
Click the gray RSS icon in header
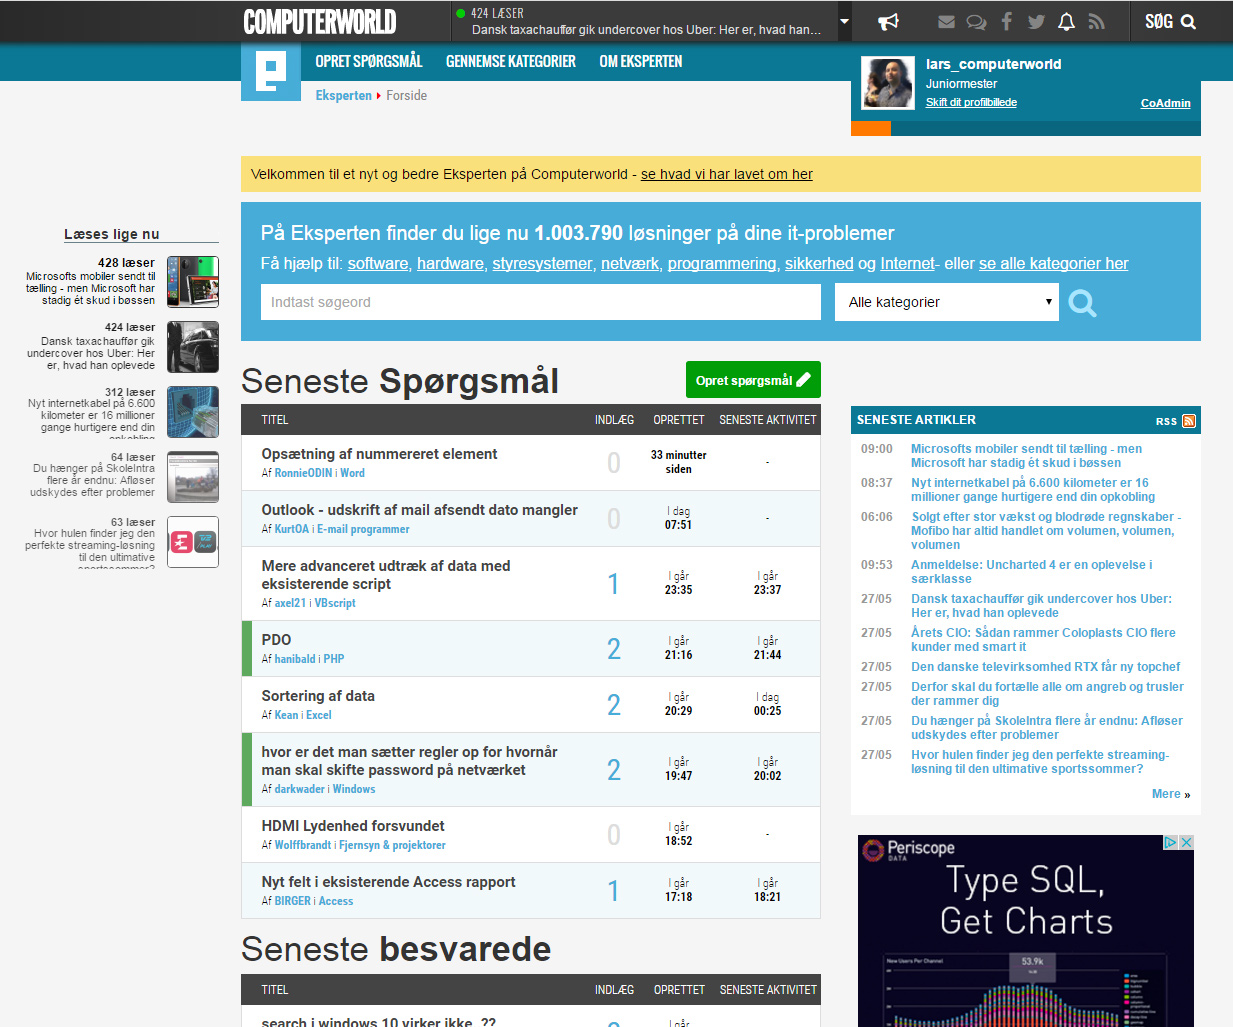[1097, 22]
